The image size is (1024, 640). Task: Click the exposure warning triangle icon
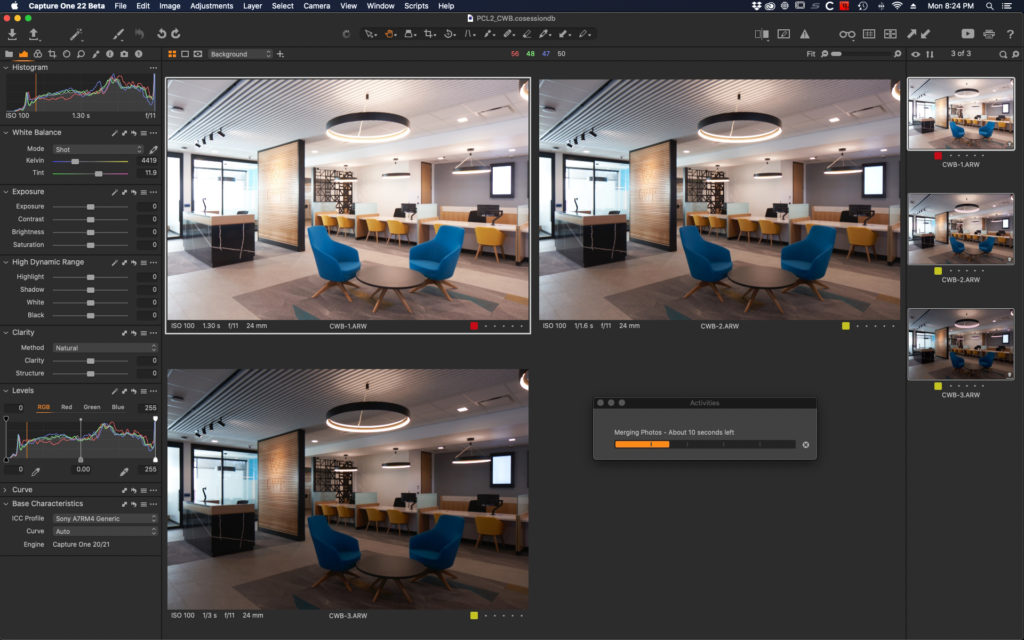coord(805,34)
